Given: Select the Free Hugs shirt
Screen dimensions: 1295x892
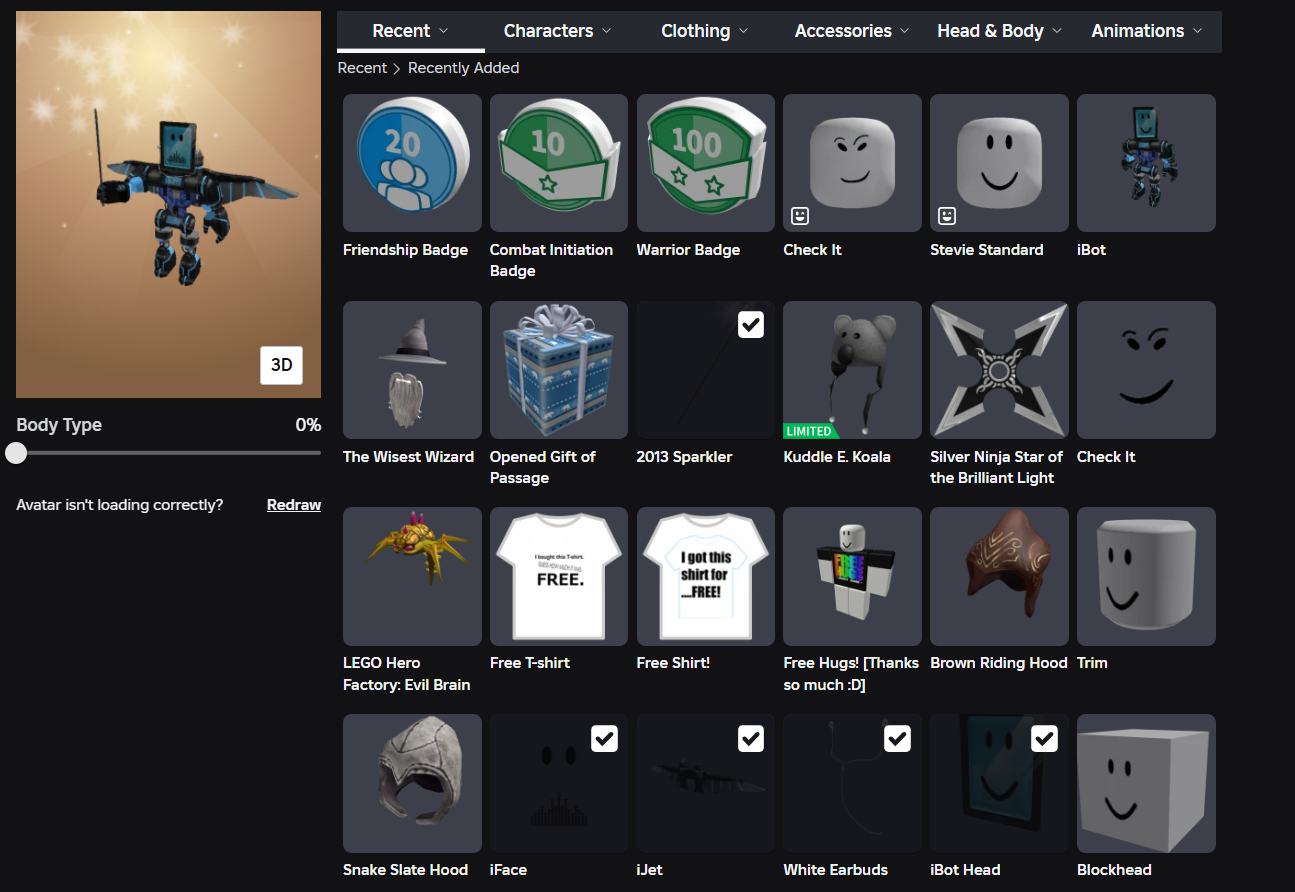Looking at the screenshot, I should [x=852, y=576].
